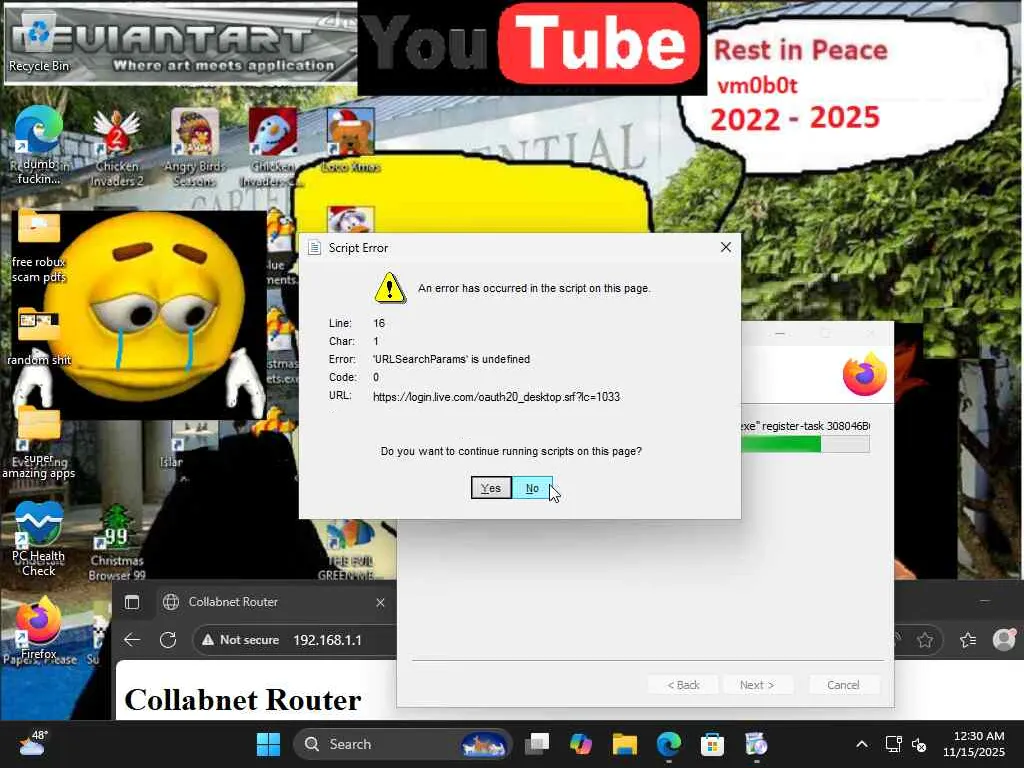The width and height of the screenshot is (1024, 768).
Task: Open the clock showing 12:30 AM
Action: [x=974, y=744]
